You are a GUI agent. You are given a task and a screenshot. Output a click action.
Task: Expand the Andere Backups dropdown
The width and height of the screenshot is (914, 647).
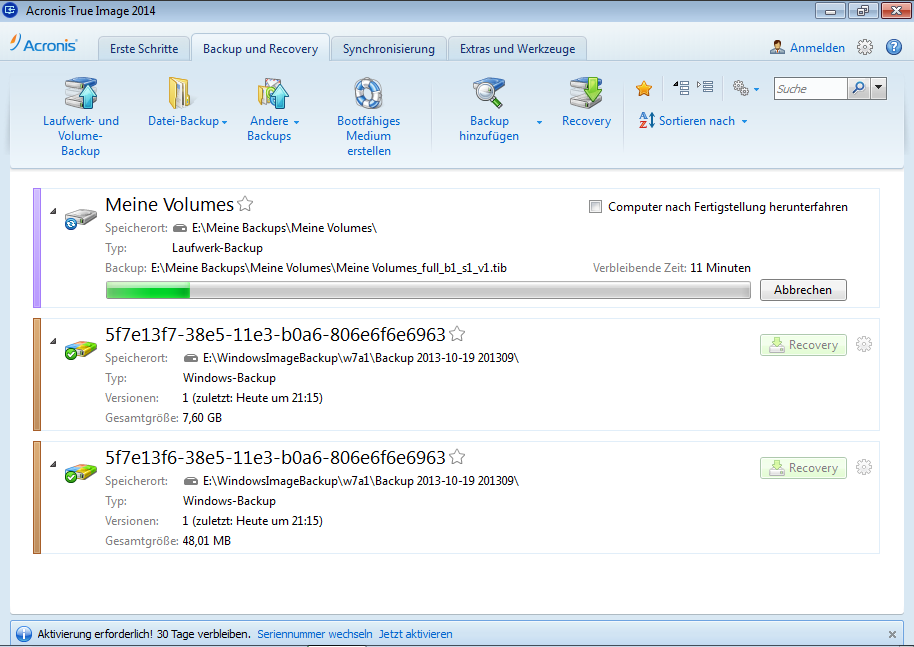point(296,122)
